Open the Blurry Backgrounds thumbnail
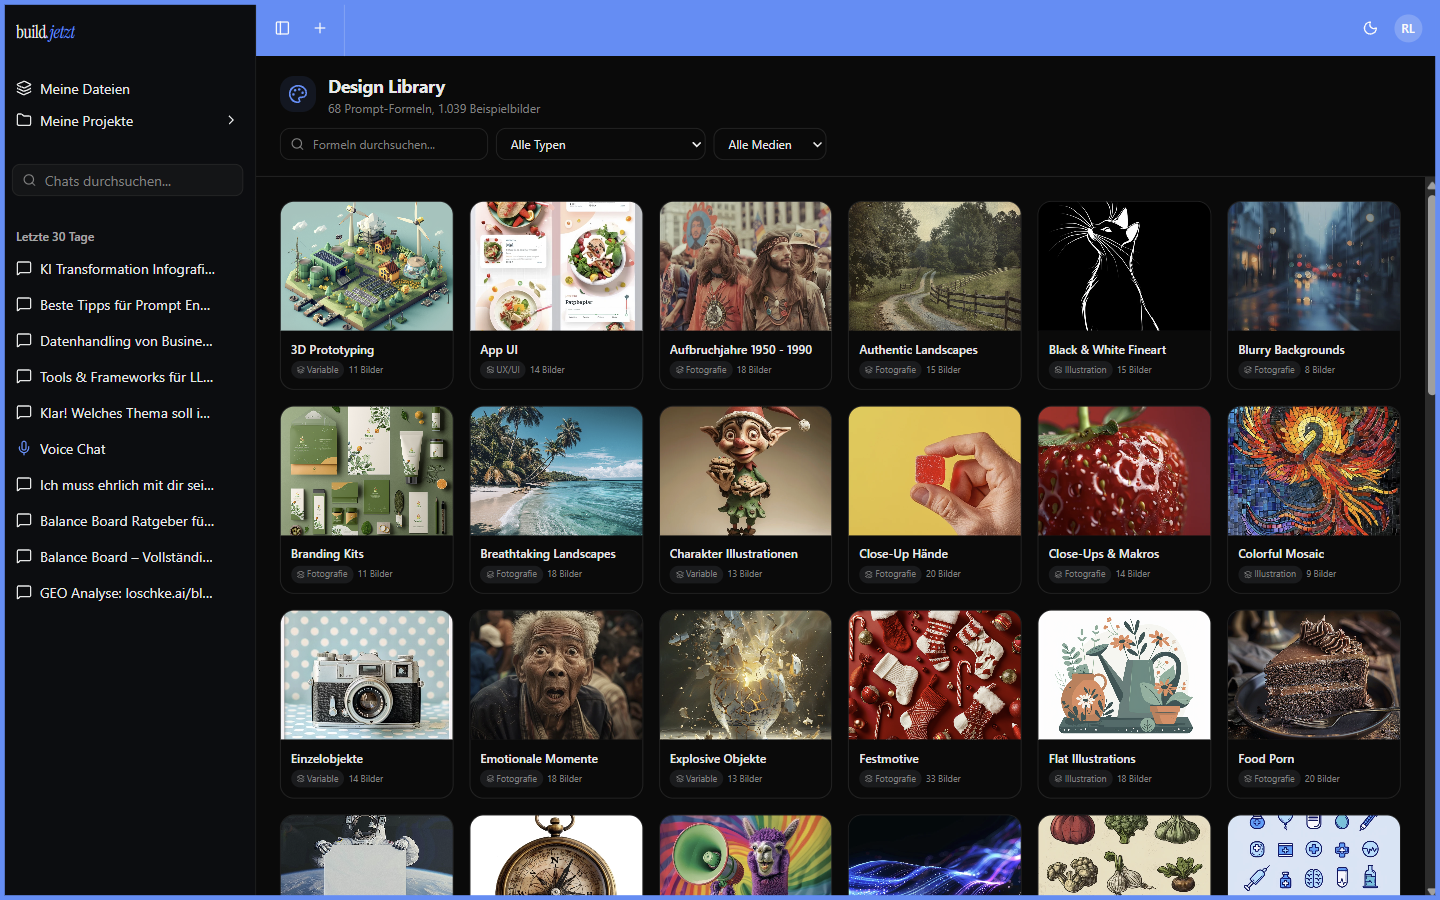Viewport: 1440px width, 900px height. click(1314, 266)
